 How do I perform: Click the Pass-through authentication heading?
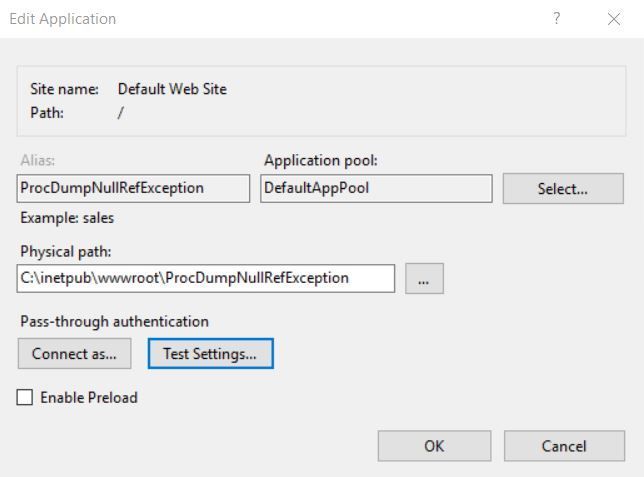[114, 322]
